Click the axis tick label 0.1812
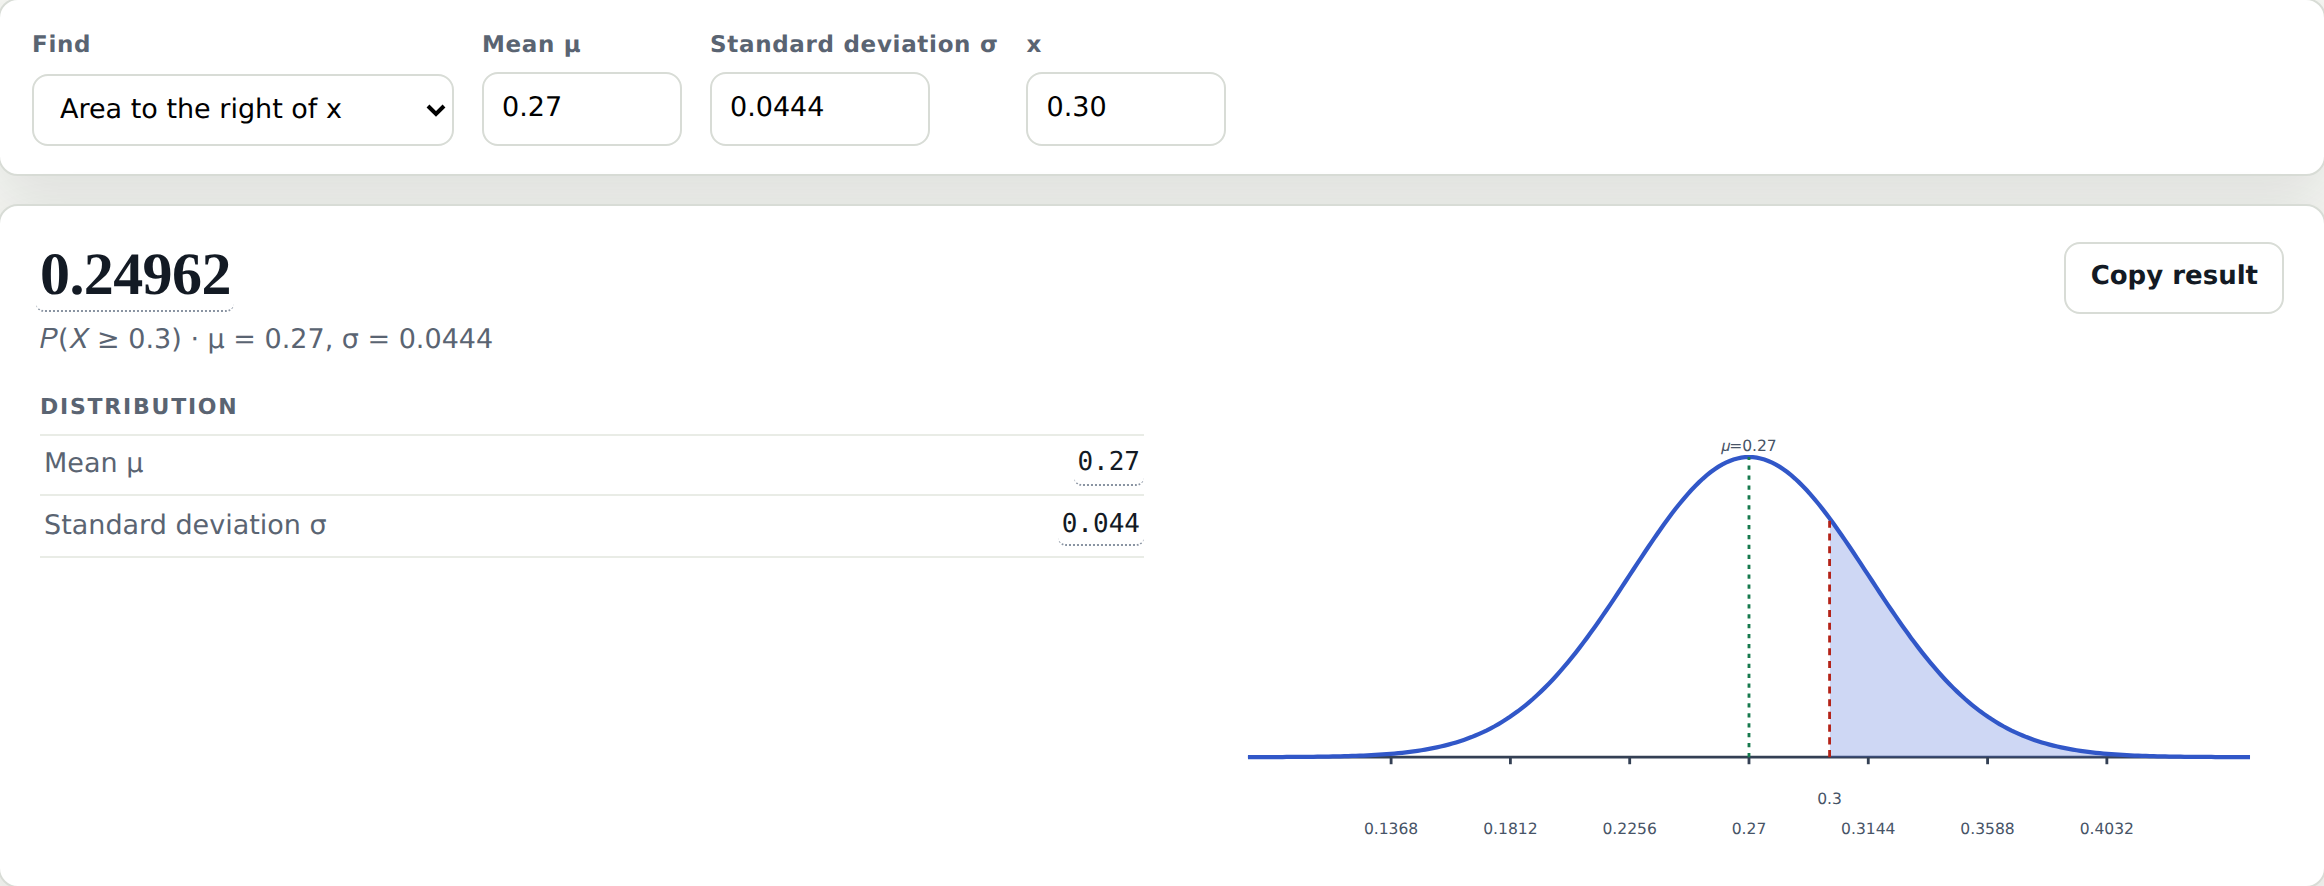Image resolution: width=2324 pixels, height=886 pixels. (x=1510, y=828)
